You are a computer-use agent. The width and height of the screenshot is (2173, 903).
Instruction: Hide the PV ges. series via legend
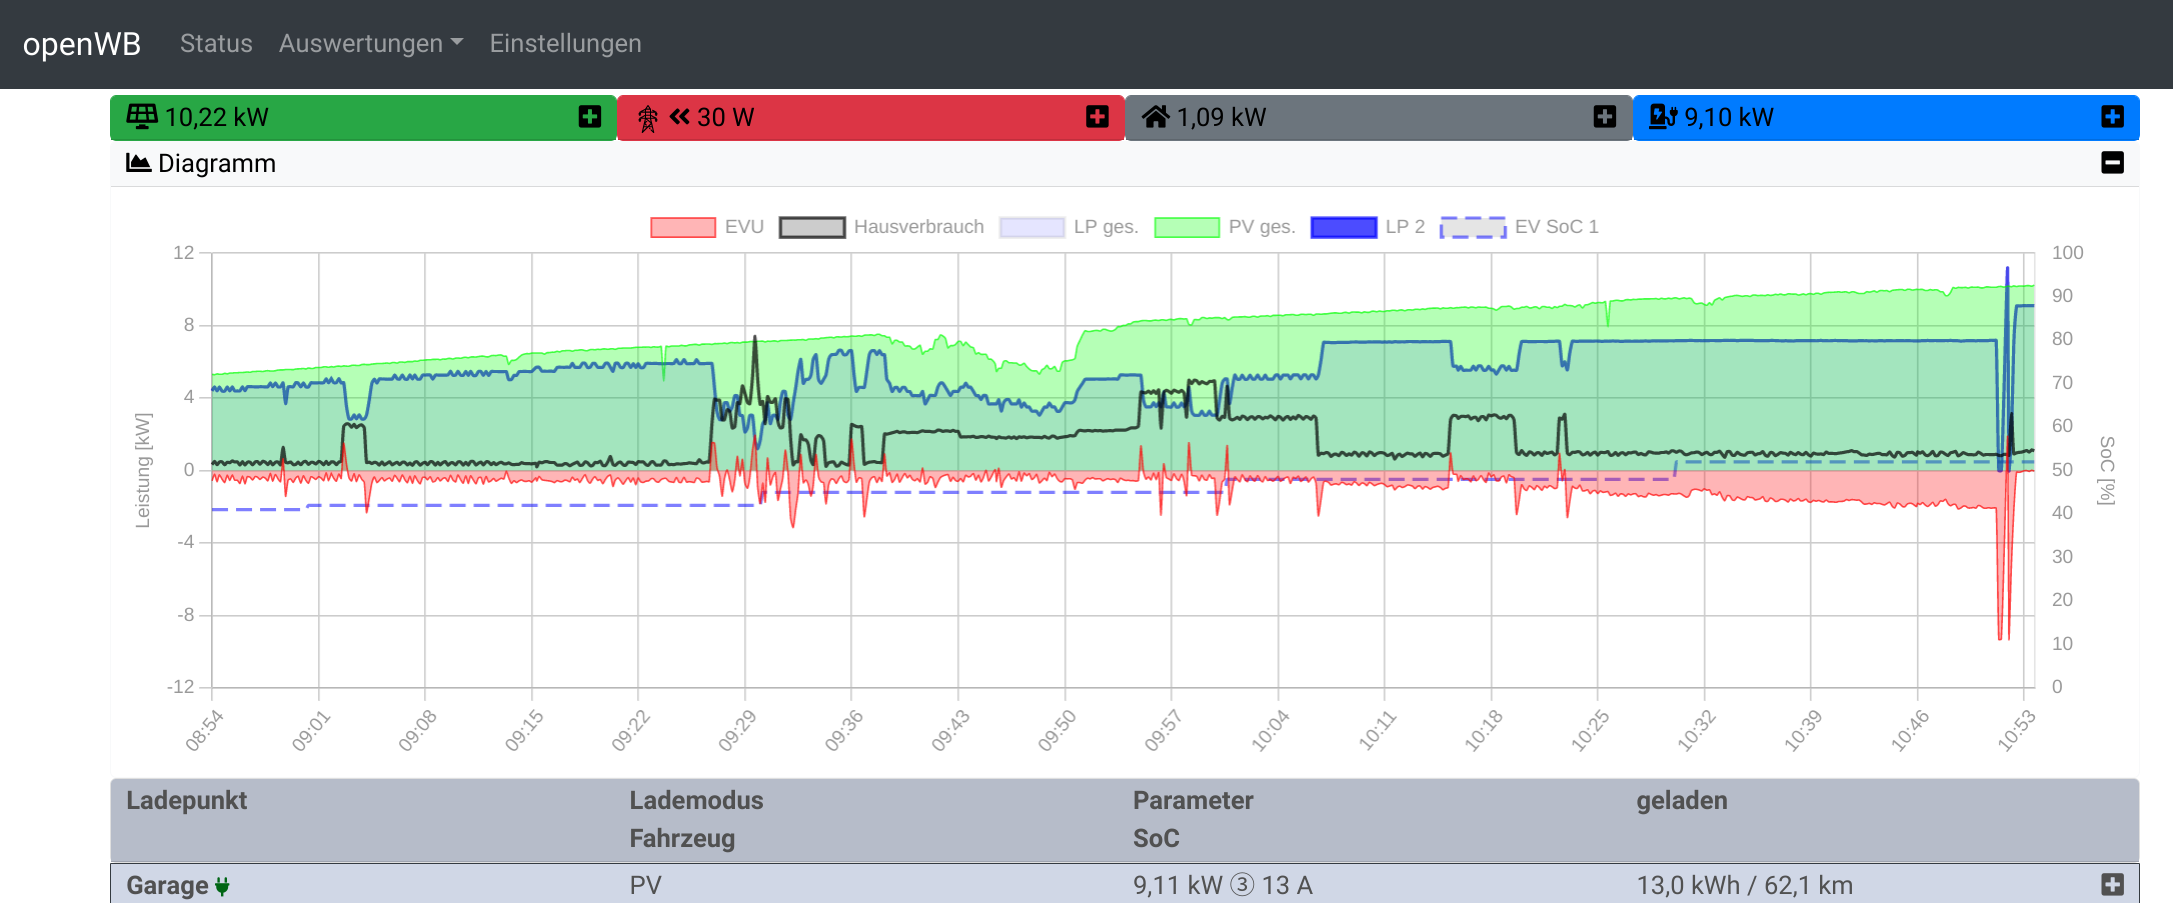click(x=1224, y=227)
